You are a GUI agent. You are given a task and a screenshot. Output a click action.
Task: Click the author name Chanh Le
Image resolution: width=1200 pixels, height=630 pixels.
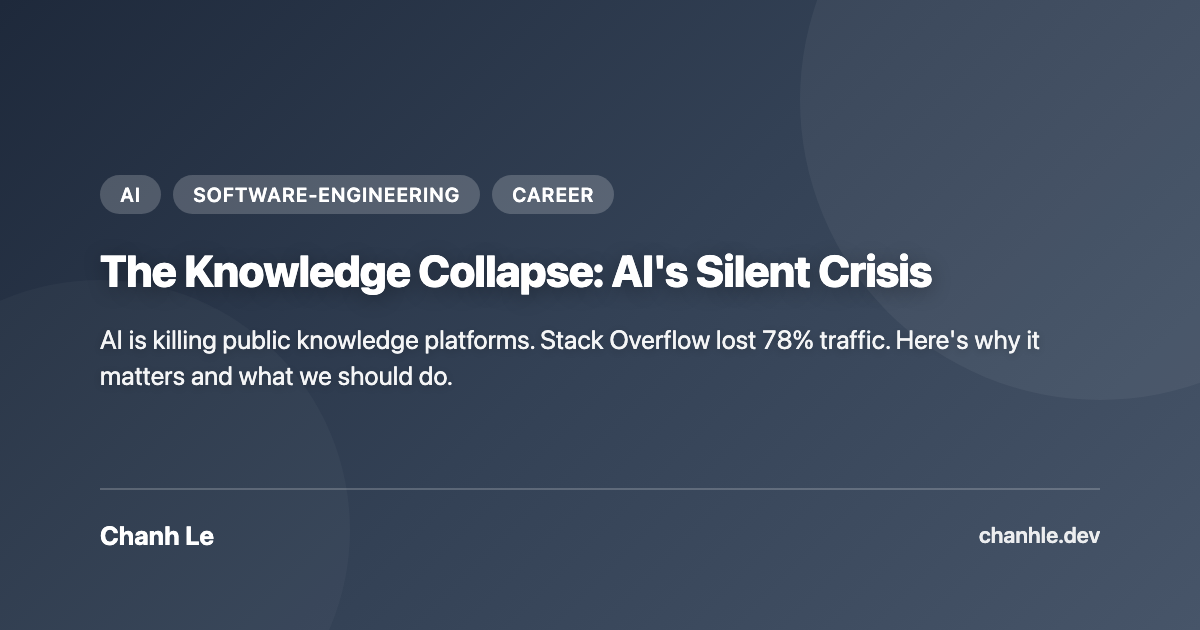(x=157, y=536)
